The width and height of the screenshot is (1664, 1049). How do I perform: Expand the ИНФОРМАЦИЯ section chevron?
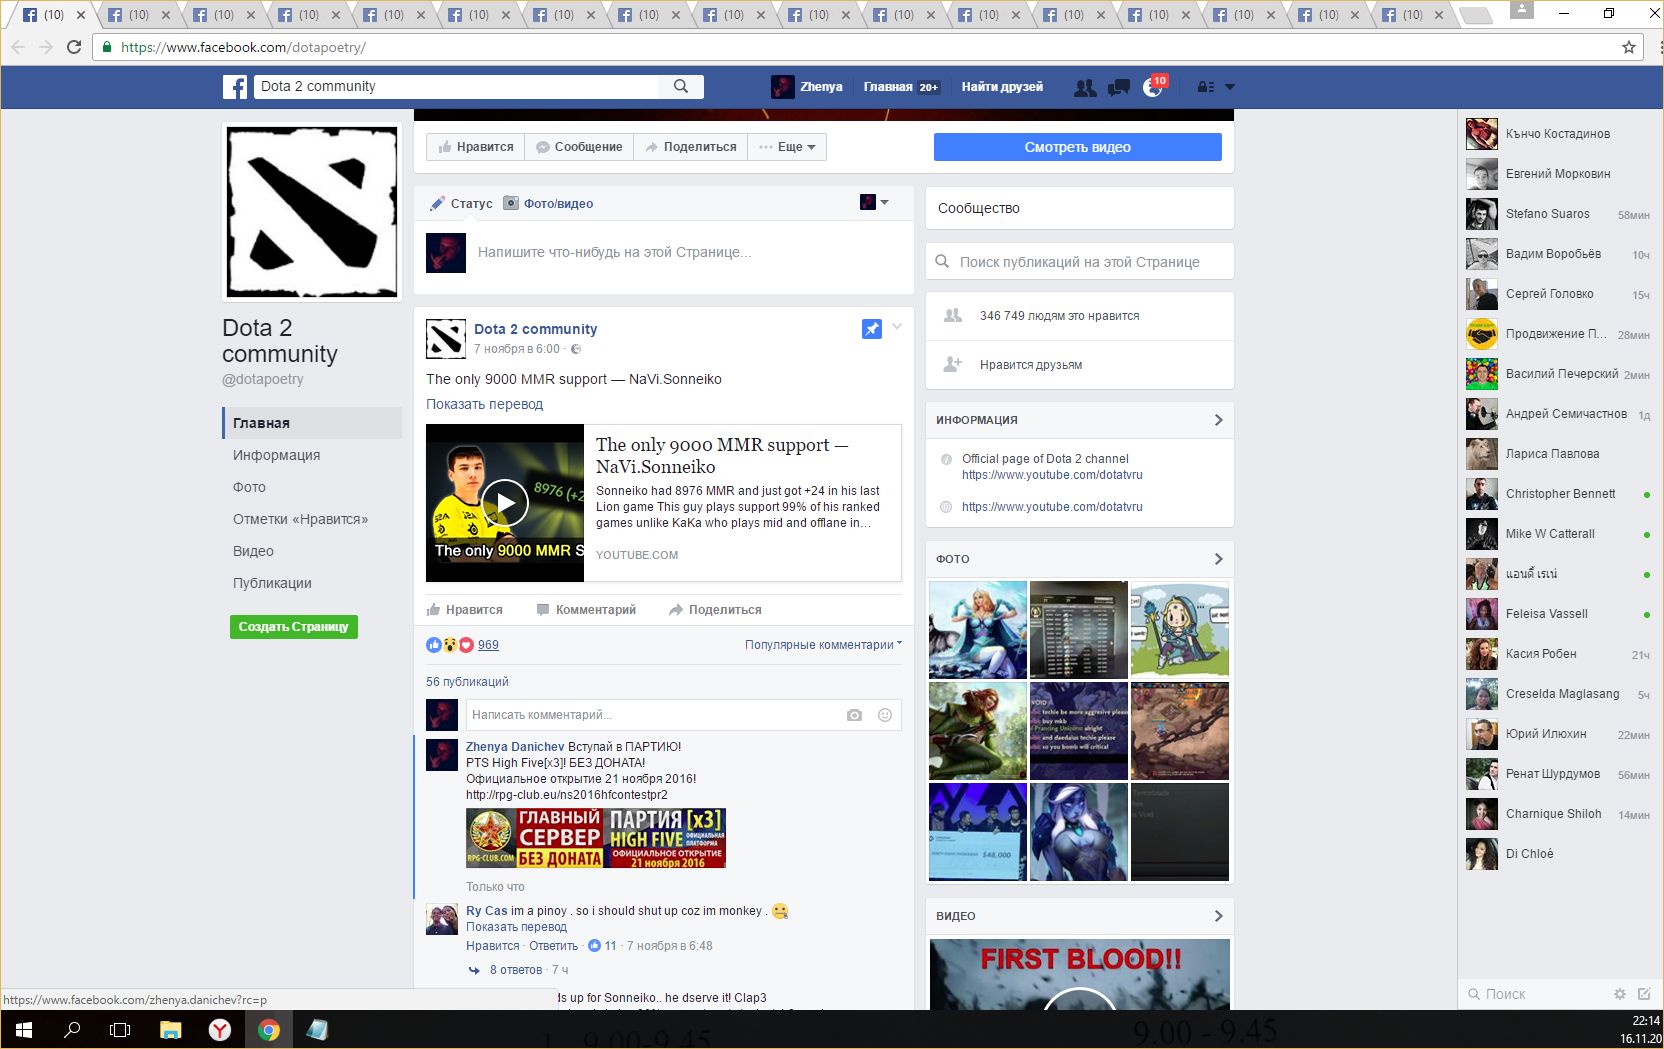click(1218, 420)
